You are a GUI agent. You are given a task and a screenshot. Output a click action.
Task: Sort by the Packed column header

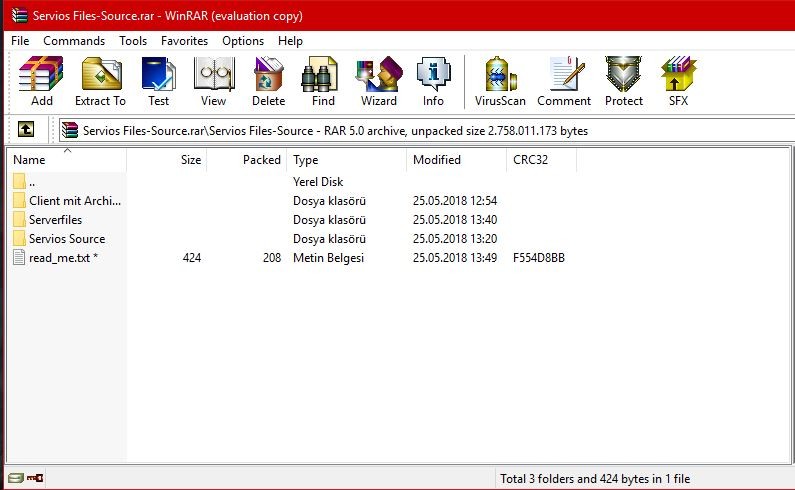coord(247,160)
